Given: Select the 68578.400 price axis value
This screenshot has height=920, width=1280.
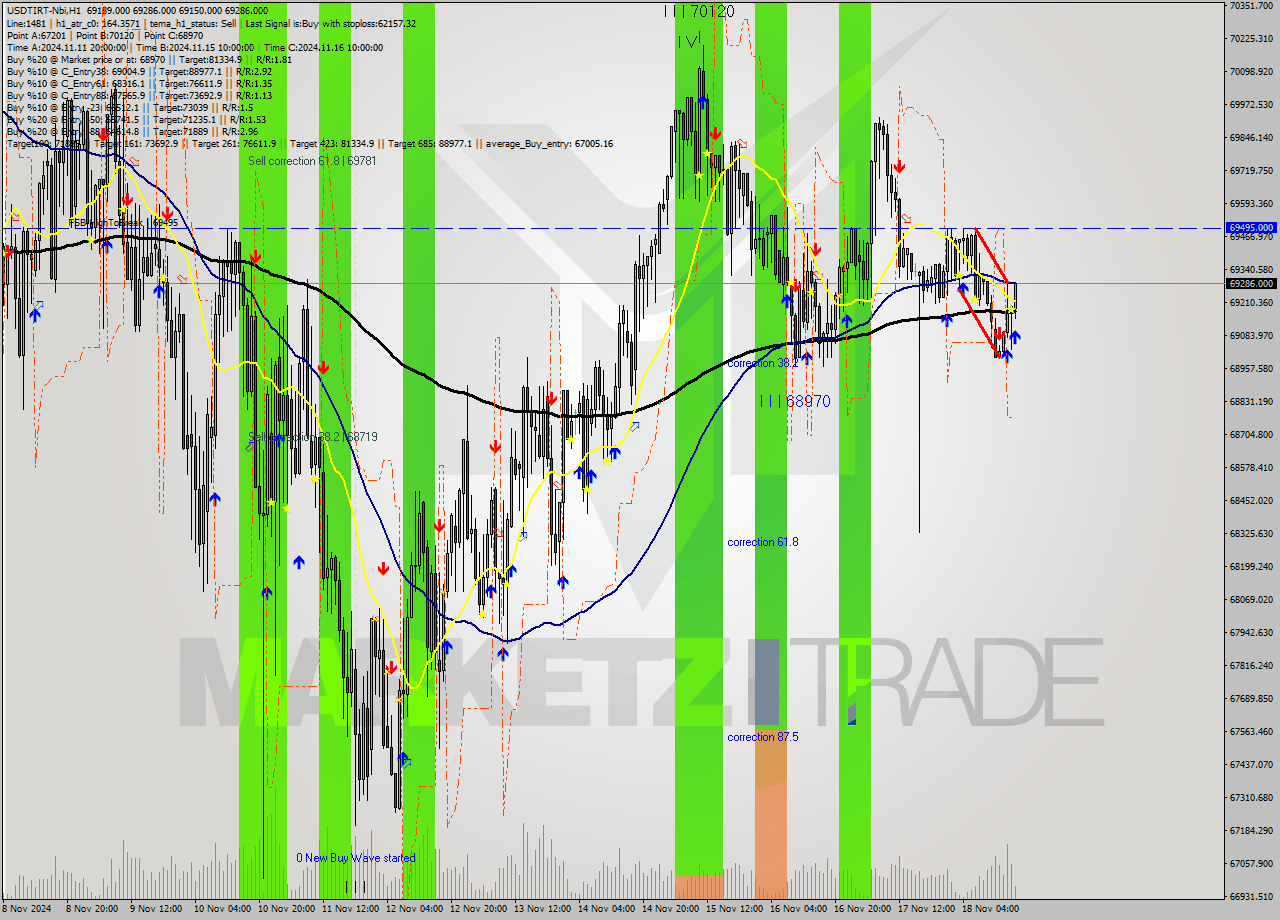Looking at the screenshot, I should [x=1251, y=468].
